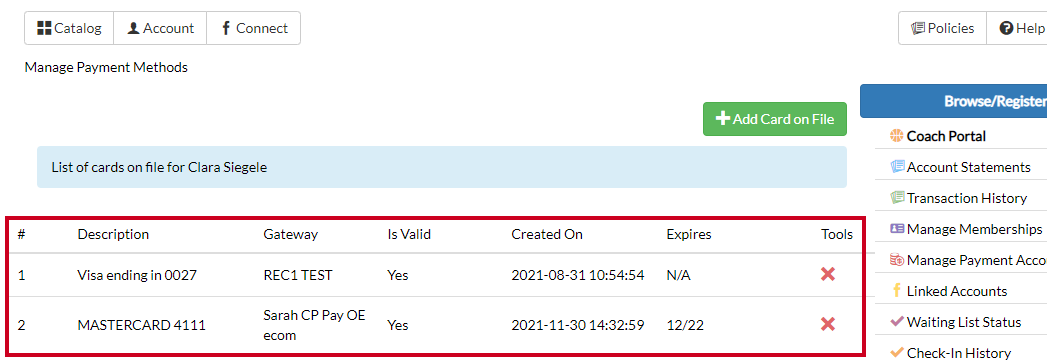The width and height of the screenshot is (1047, 364).
Task: Open the Connect menu button
Action: [x=254, y=28]
